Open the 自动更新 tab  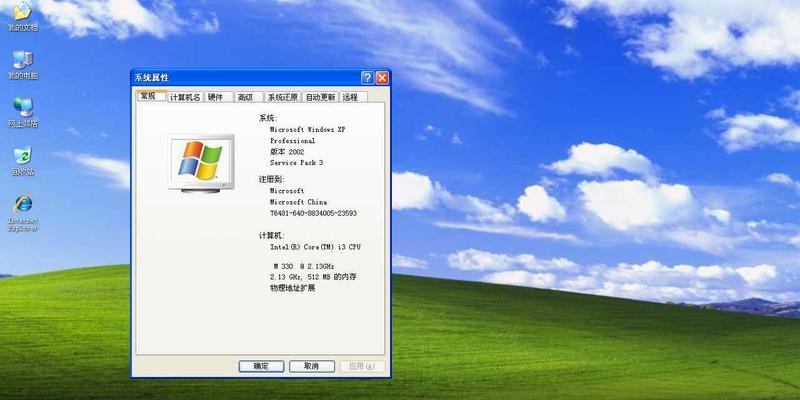tap(320, 97)
